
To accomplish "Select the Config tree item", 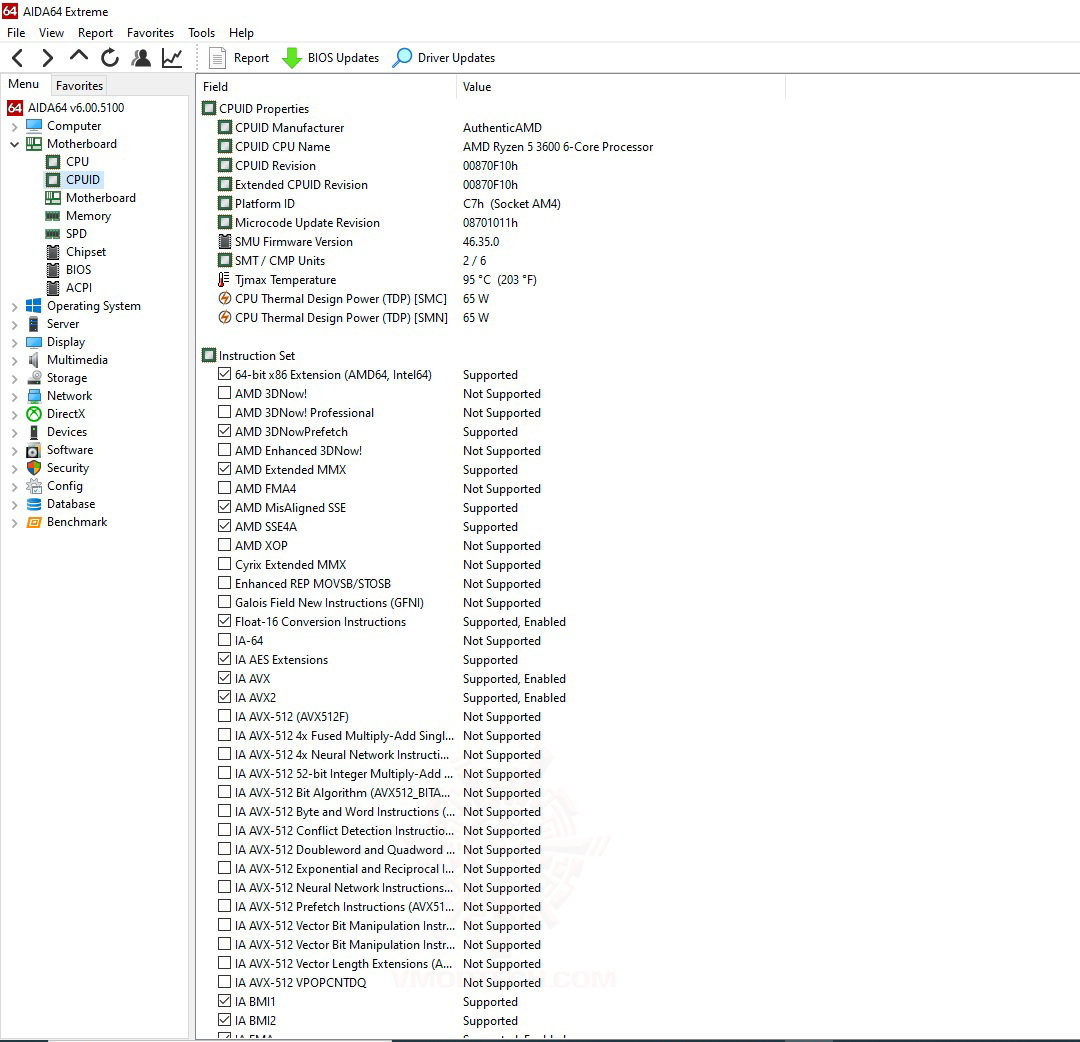I will 65,486.
